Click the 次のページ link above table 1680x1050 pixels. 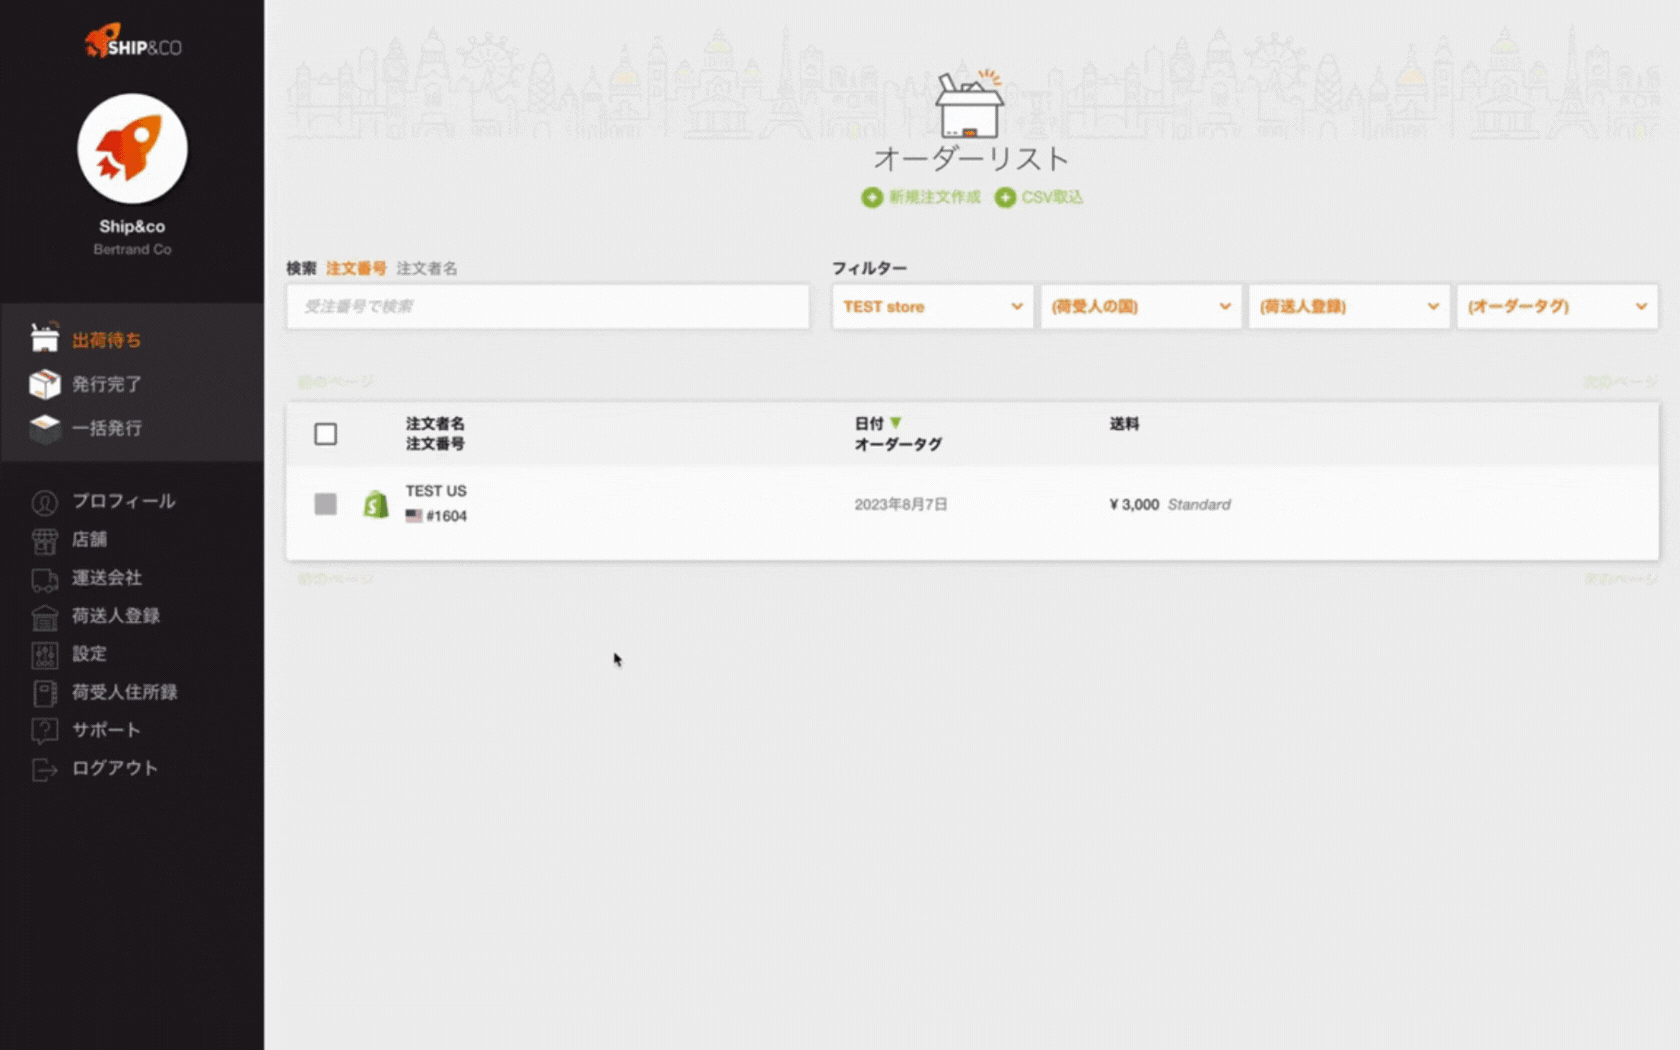pos(1620,382)
